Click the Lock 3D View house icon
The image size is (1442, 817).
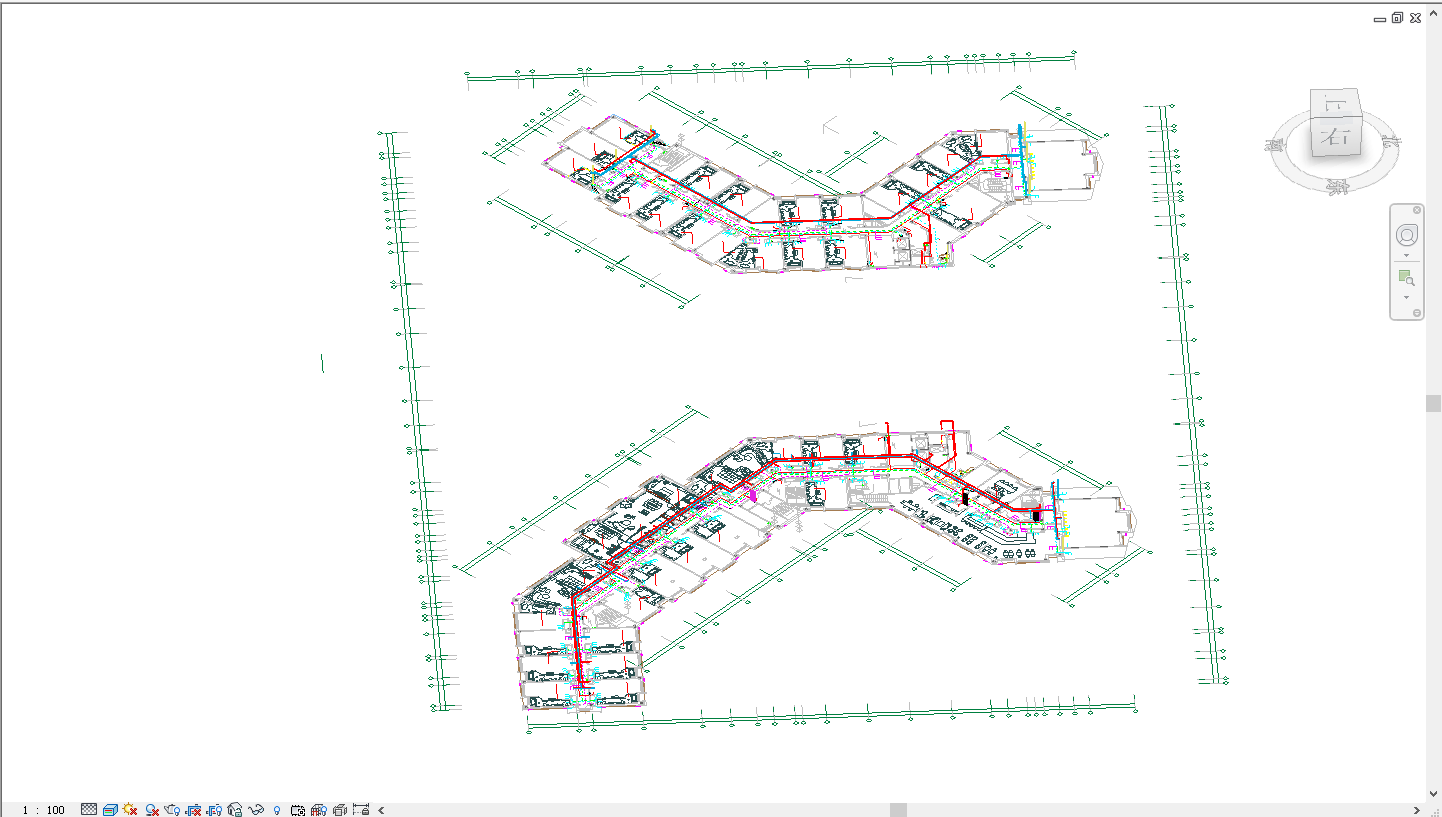click(235, 810)
